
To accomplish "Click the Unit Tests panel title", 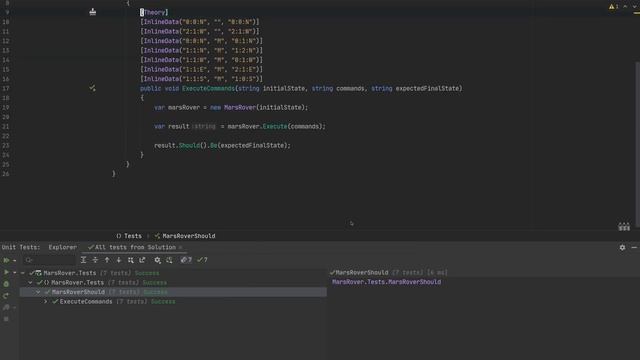I will coord(20,247).
